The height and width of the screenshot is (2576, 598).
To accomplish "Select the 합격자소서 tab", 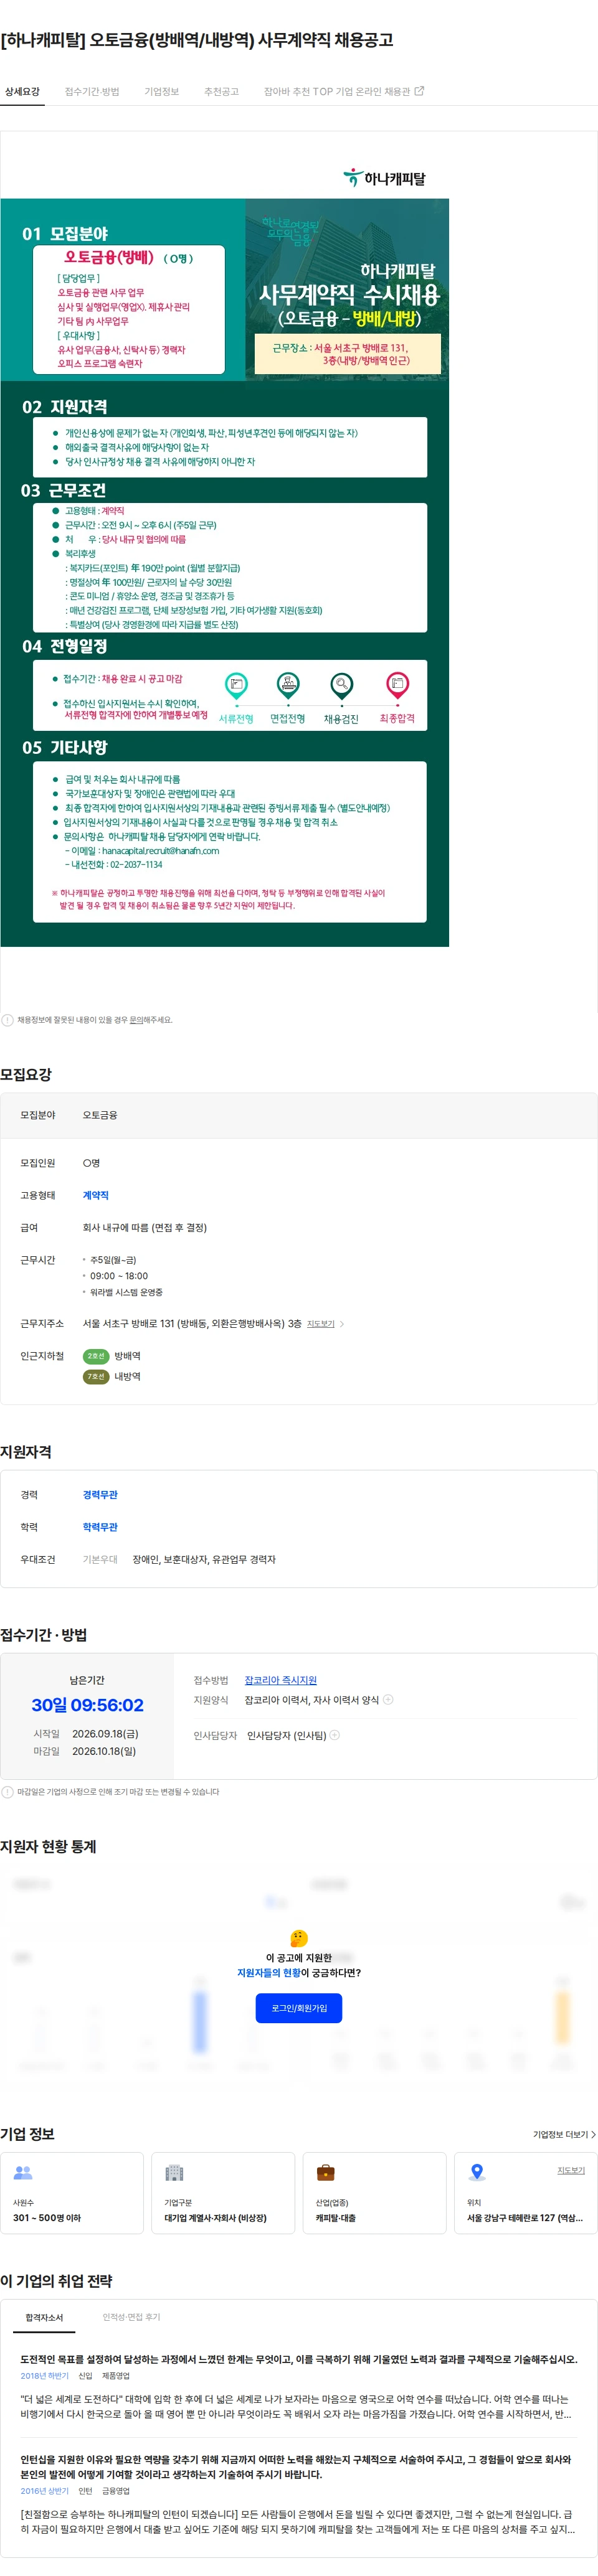I will [x=44, y=2317].
